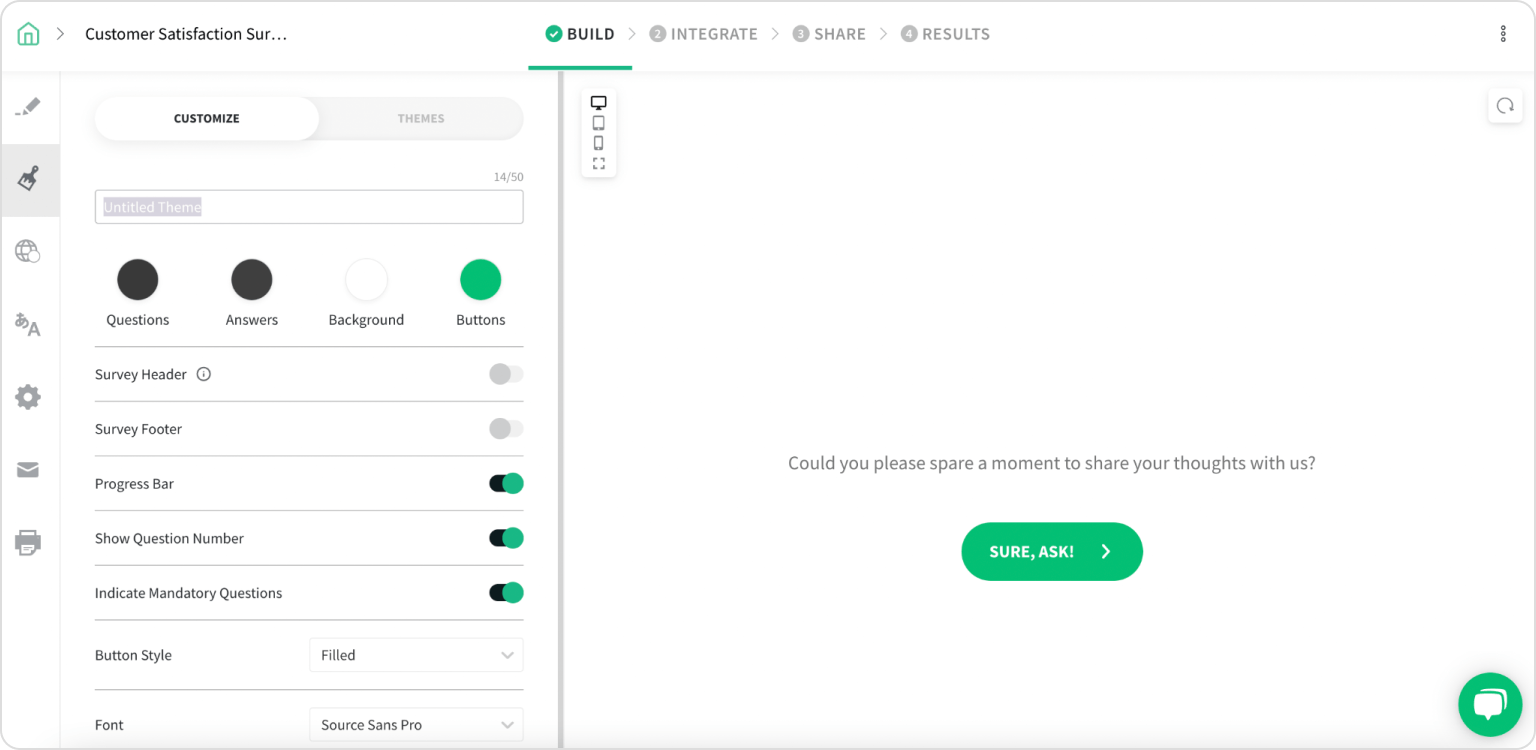Open the pencil survey editor icon

(30, 105)
